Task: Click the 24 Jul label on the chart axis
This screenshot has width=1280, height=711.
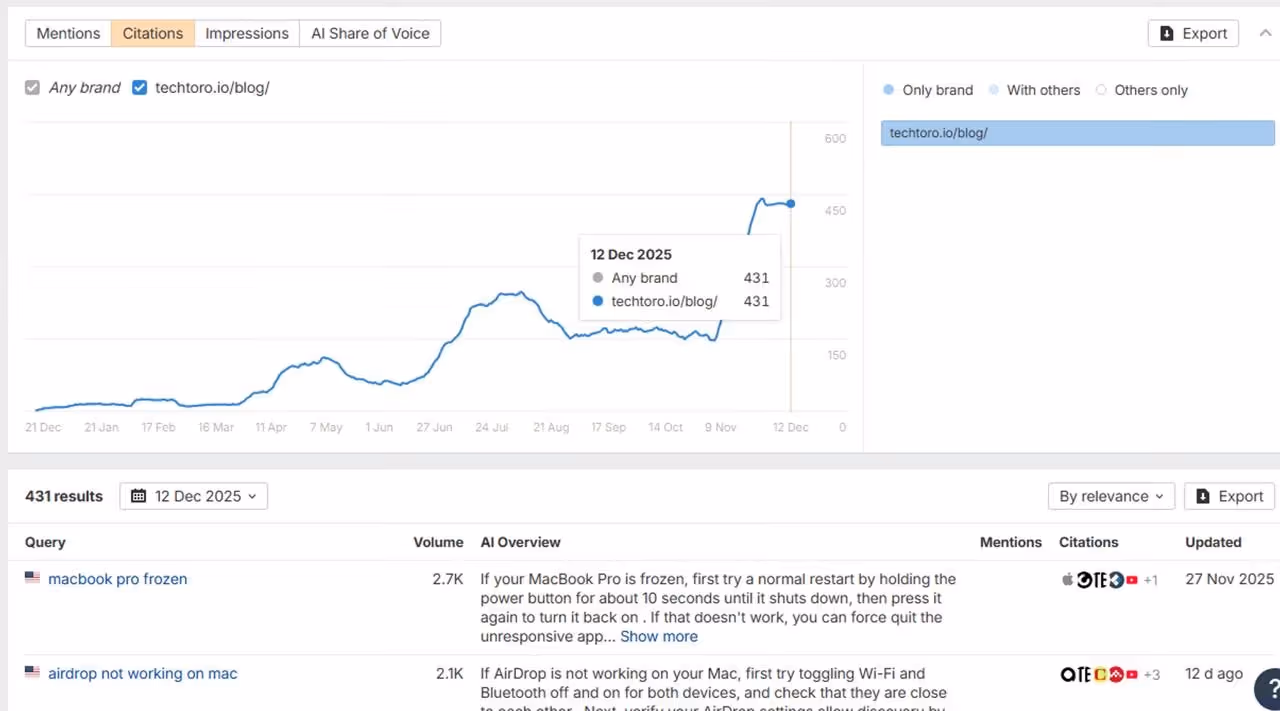Action: [491, 427]
